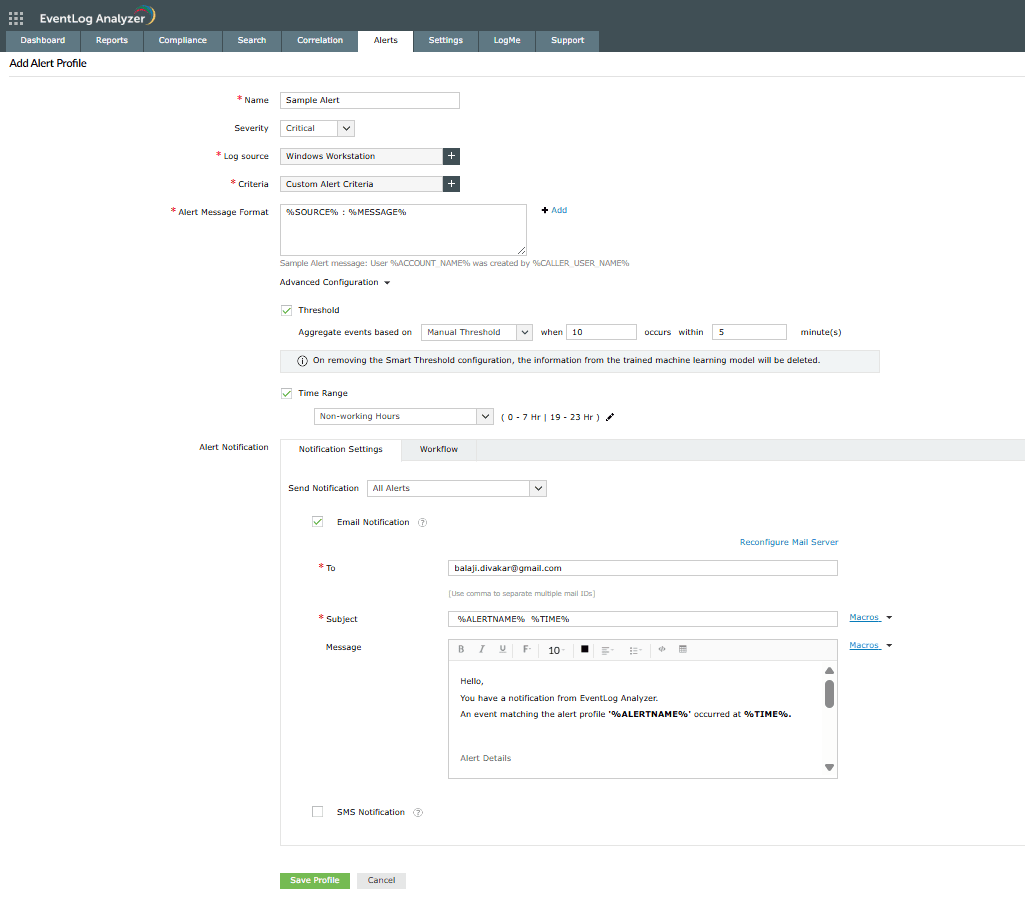
Task: Expand the Manual Threshold dropdown
Action: point(524,332)
